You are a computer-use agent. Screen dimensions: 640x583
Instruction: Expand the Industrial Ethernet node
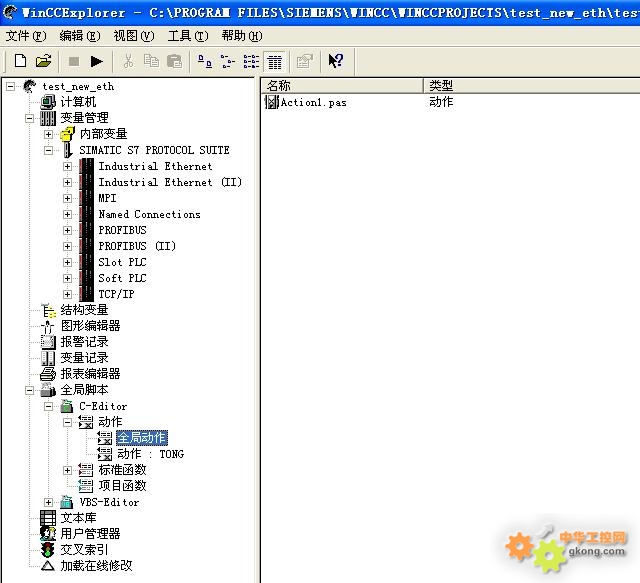click(67, 167)
